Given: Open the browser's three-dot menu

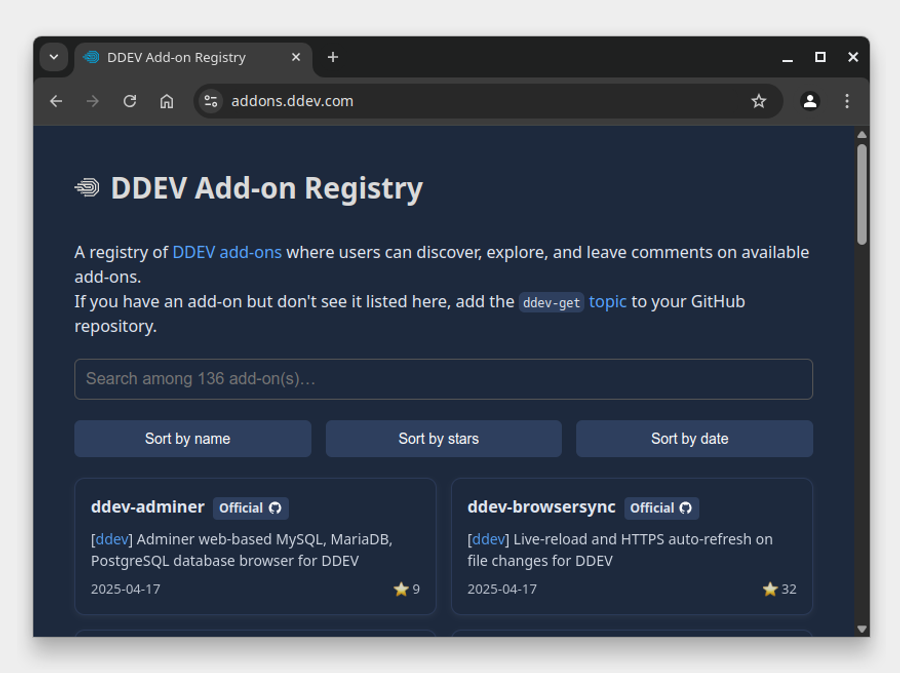Looking at the screenshot, I should click(847, 101).
